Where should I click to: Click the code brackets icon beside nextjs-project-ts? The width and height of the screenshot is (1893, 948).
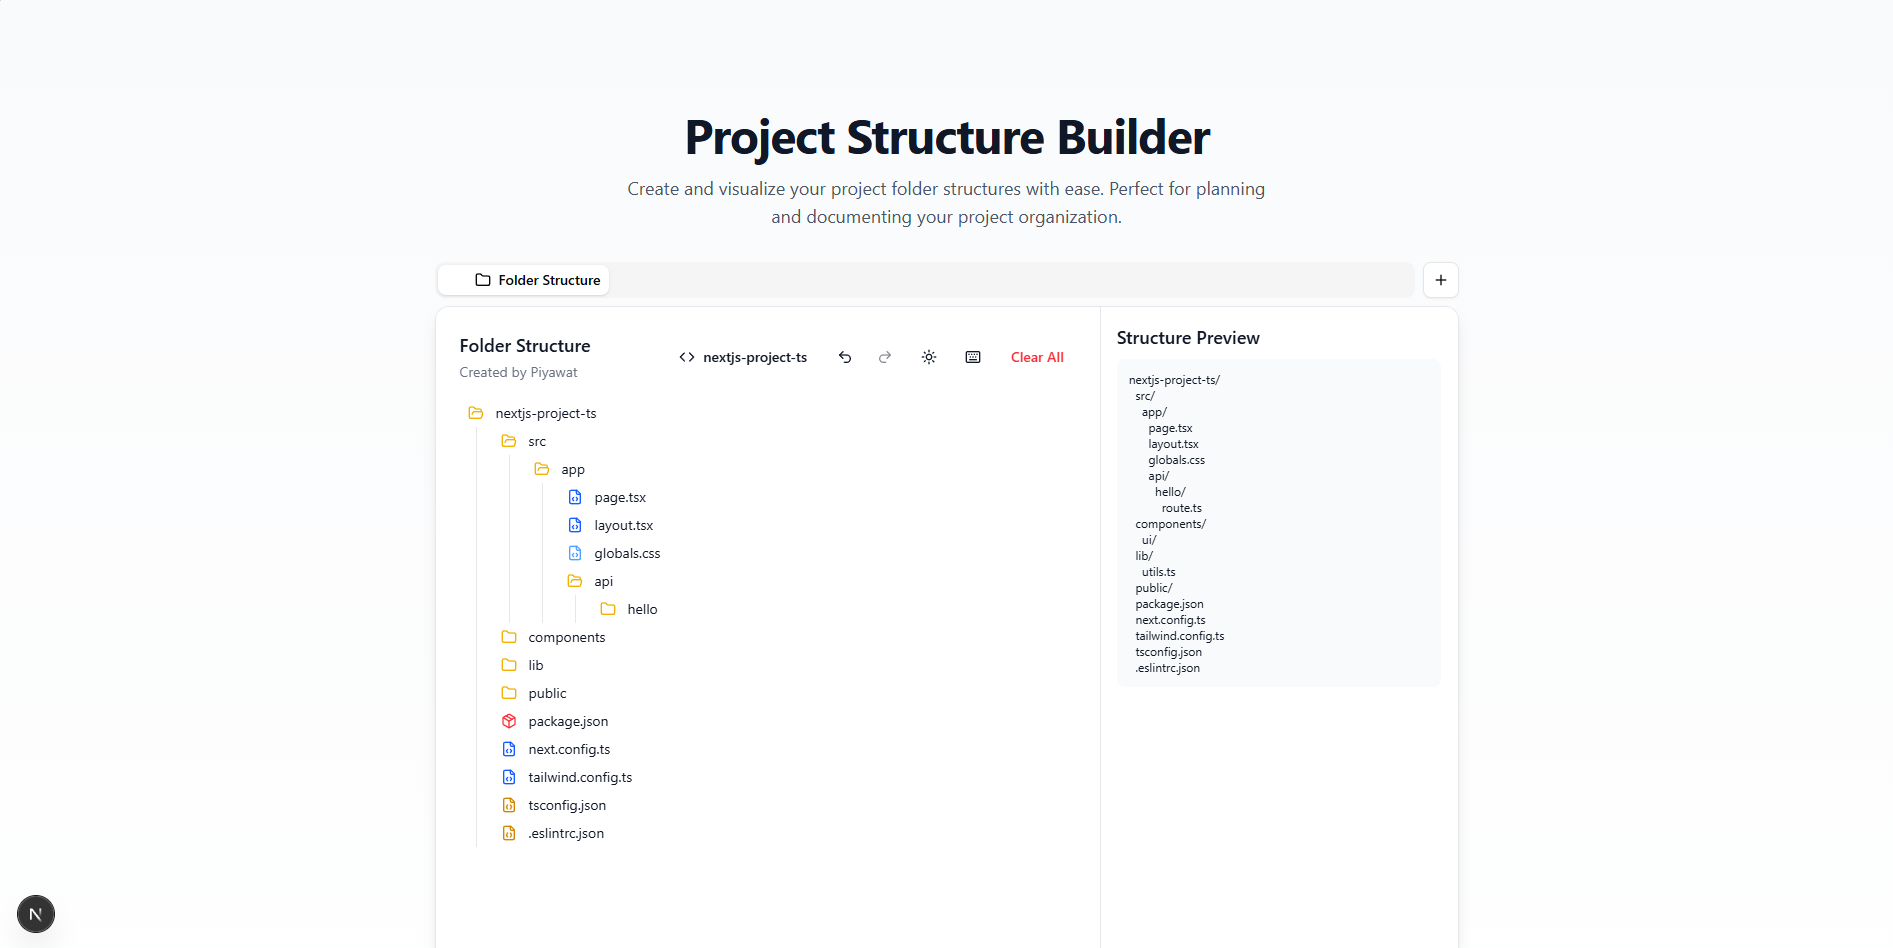pos(687,357)
